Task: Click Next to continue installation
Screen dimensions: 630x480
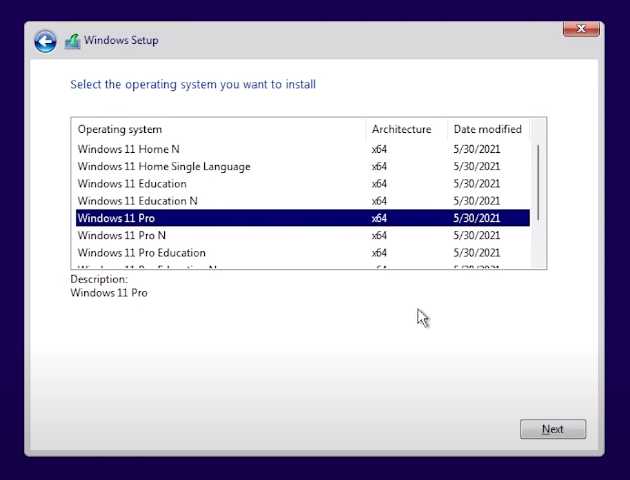Action: [553, 429]
